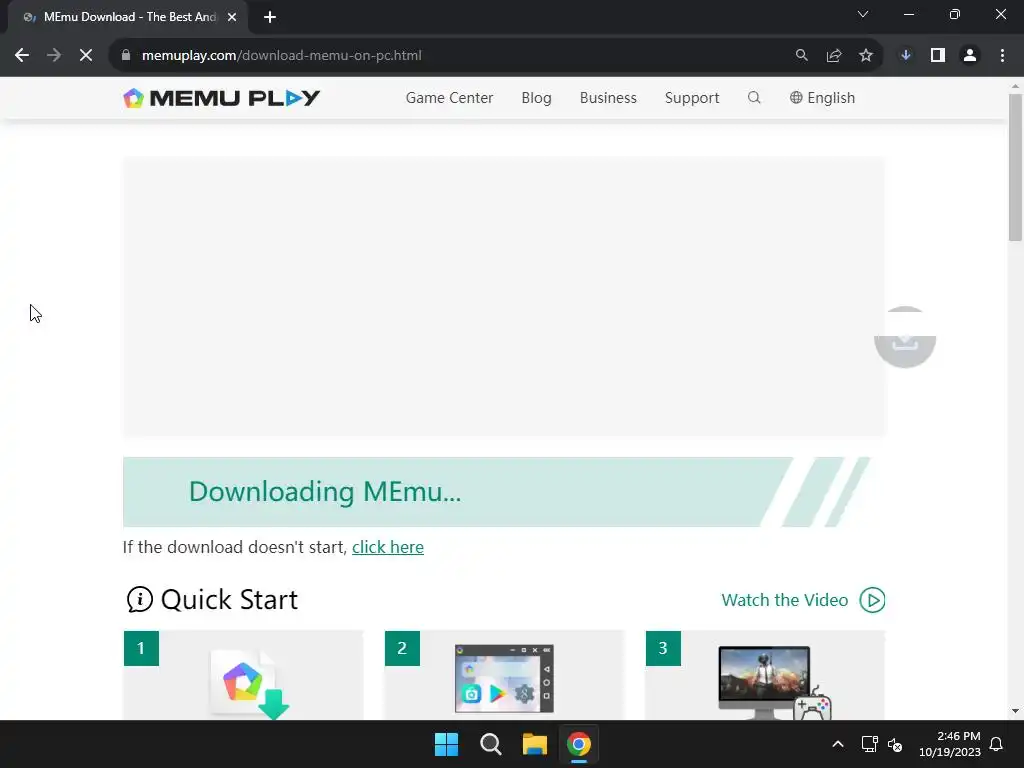Stop loading the page

pyautogui.click(x=86, y=56)
